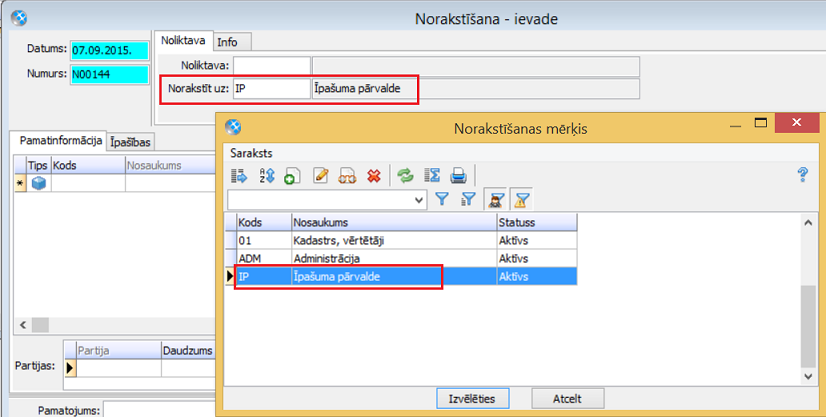Refresh the list with green arrows icon
Image resolution: width=826 pixels, height=417 pixels.
click(x=405, y=175)
